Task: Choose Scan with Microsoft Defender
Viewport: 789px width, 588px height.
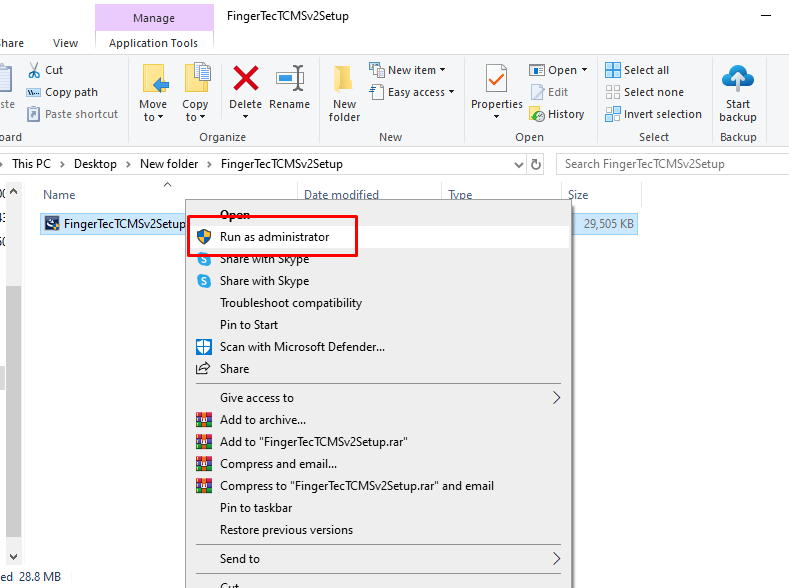Action: 378,347
